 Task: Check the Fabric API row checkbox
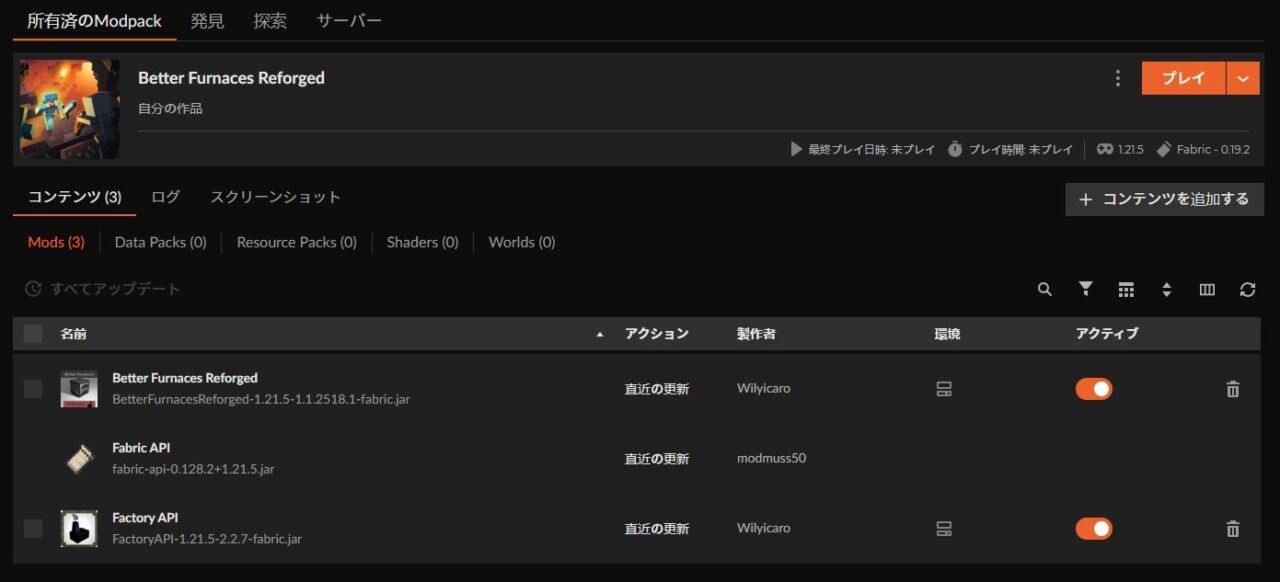(31, 458)
